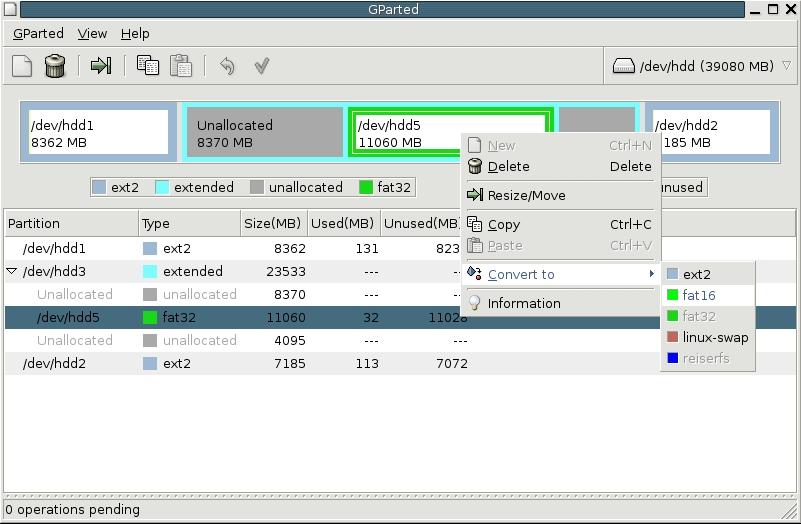
Task: Select the Unallocated 8370 row in the list
Action: point(232,294)
